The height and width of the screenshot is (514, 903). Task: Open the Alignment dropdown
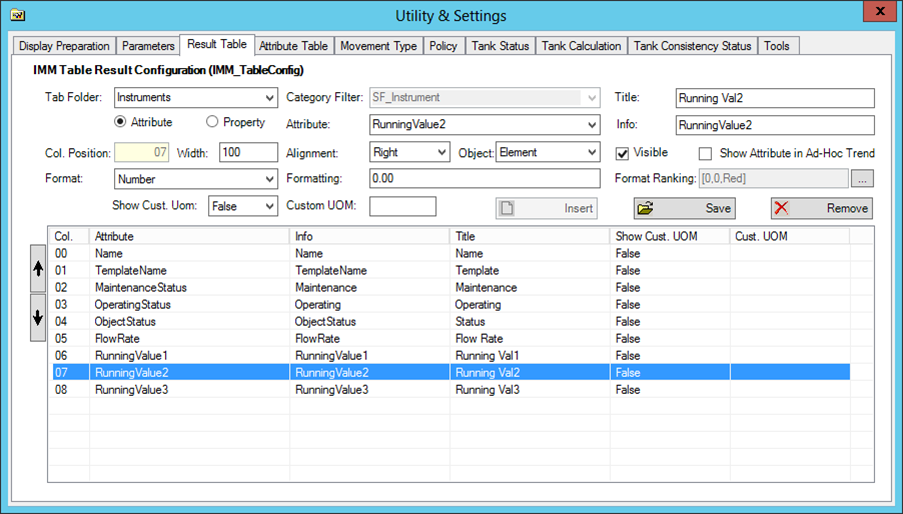tap(442, 153)
